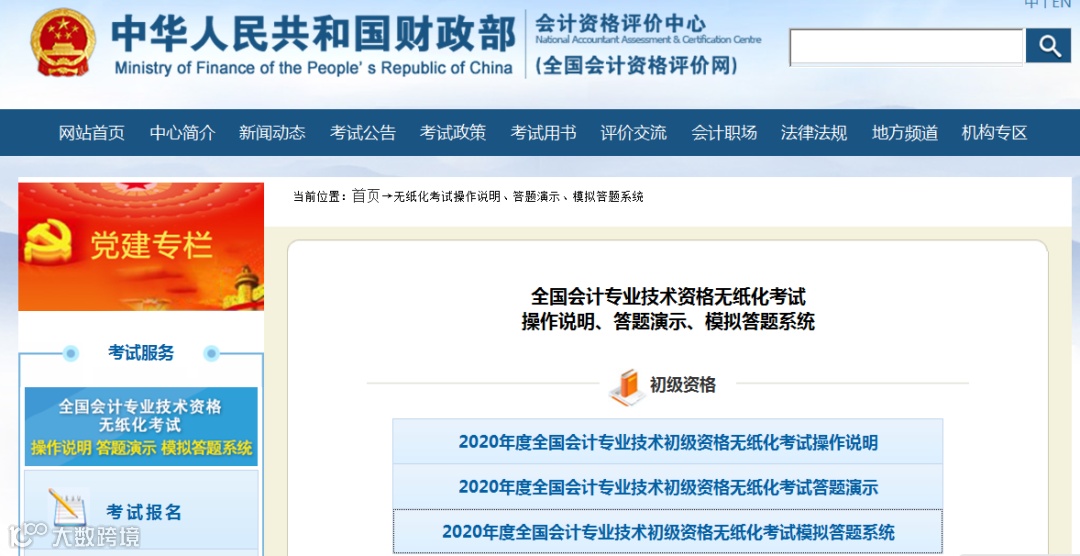Viewport: 1080px width, 556px height.
Task: Open 新闻动态 navigation item
Action: pos(272,133)
